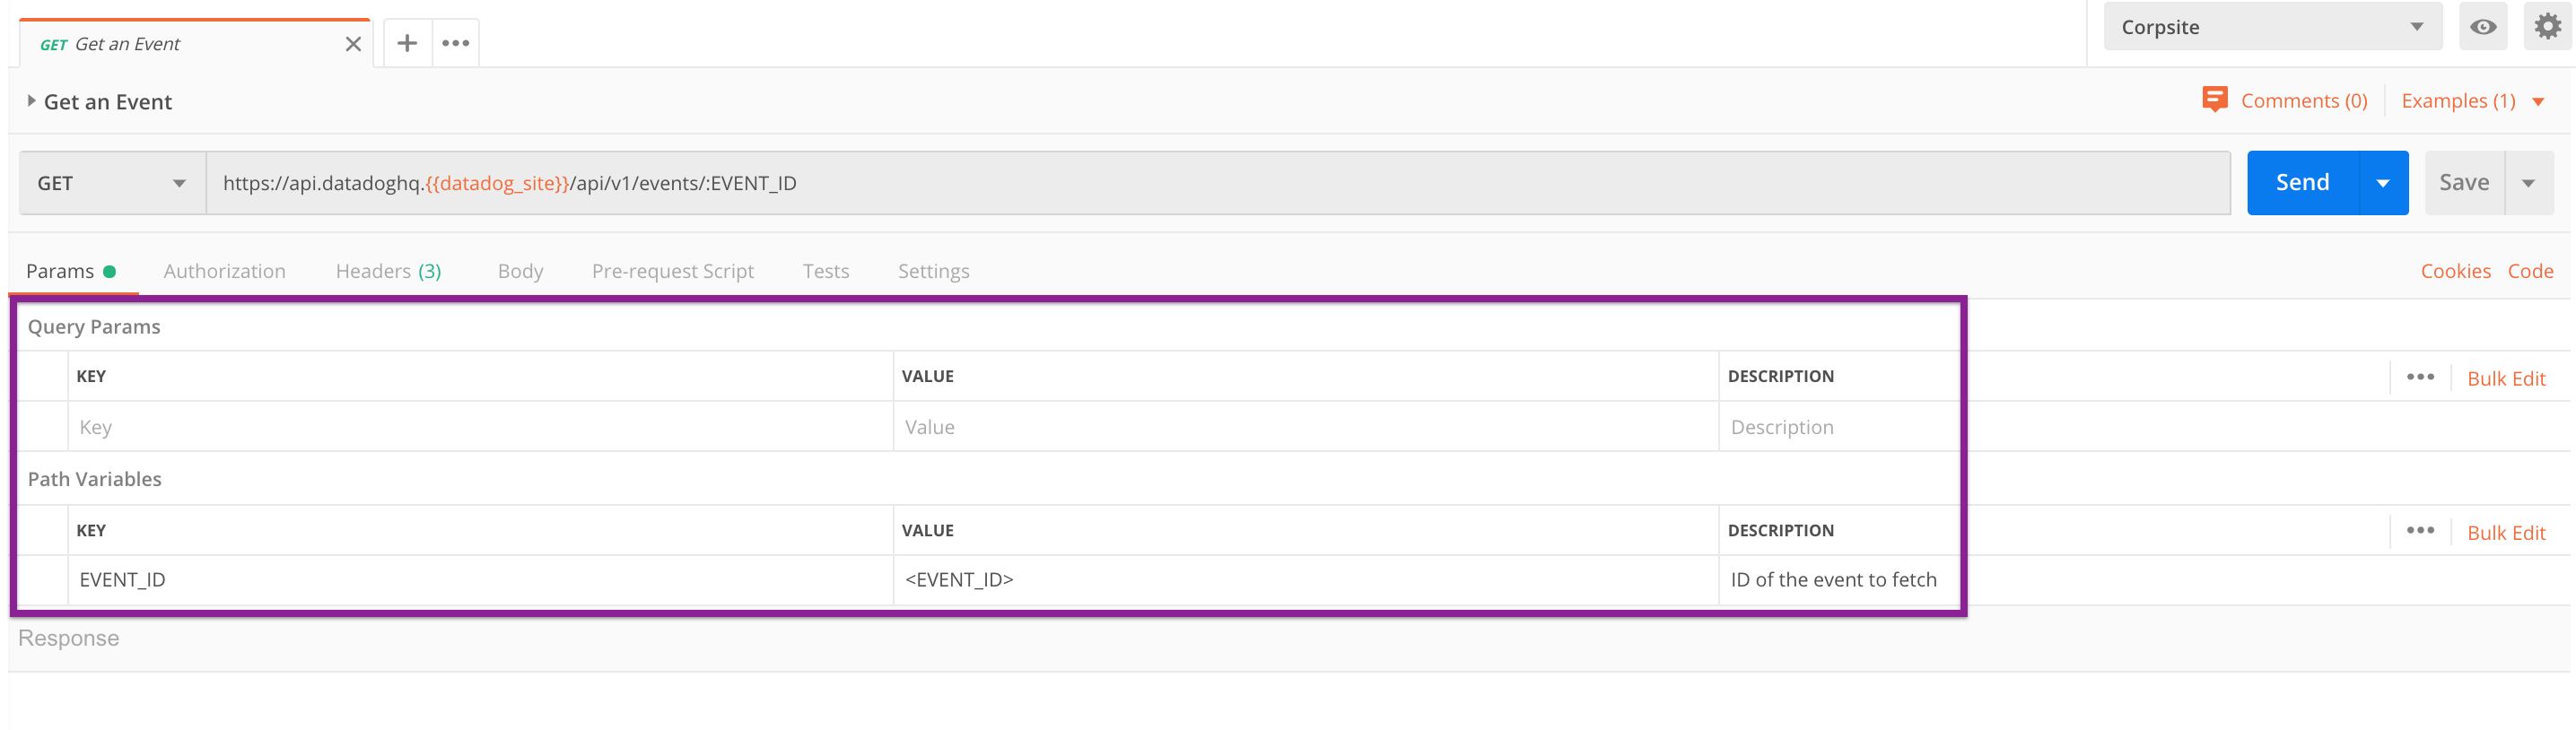Open the Cookies link
The image size is (2576, 730).
click(2455, 271)
